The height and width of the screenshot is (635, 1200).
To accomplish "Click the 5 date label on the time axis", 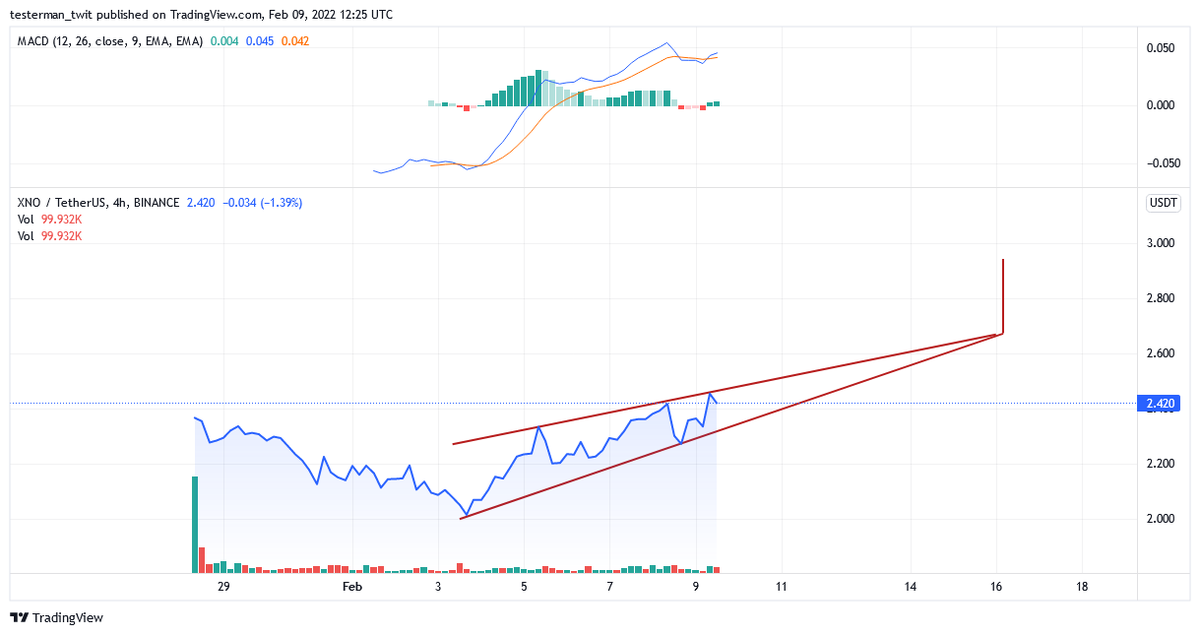I will tap(524, 586).
